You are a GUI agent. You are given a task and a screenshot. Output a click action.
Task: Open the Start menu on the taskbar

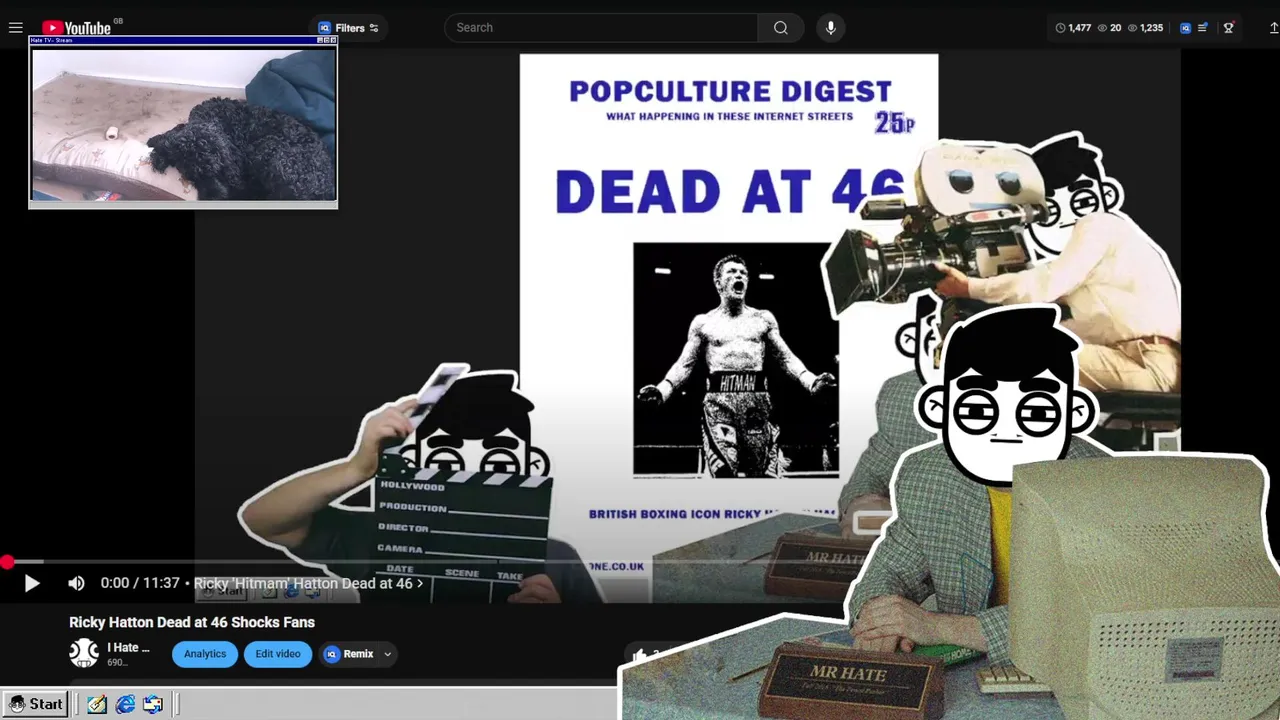36,704
